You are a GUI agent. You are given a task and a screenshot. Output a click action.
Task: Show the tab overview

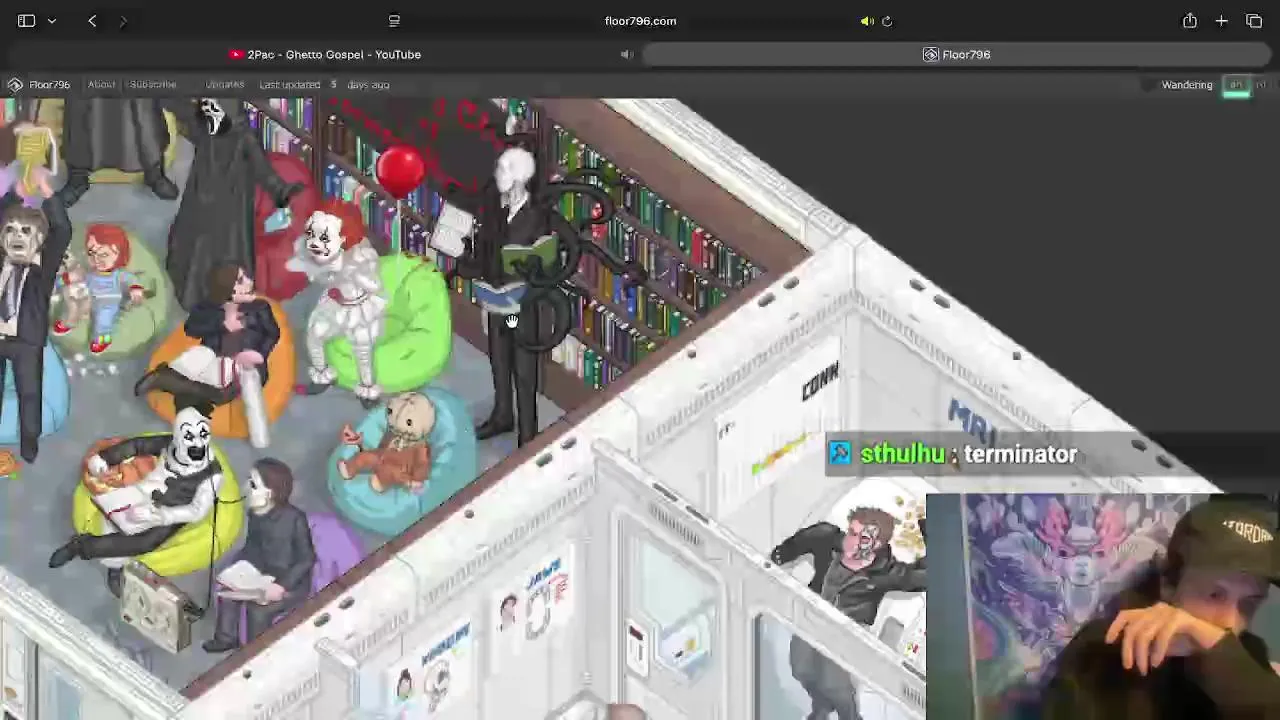1254,20
